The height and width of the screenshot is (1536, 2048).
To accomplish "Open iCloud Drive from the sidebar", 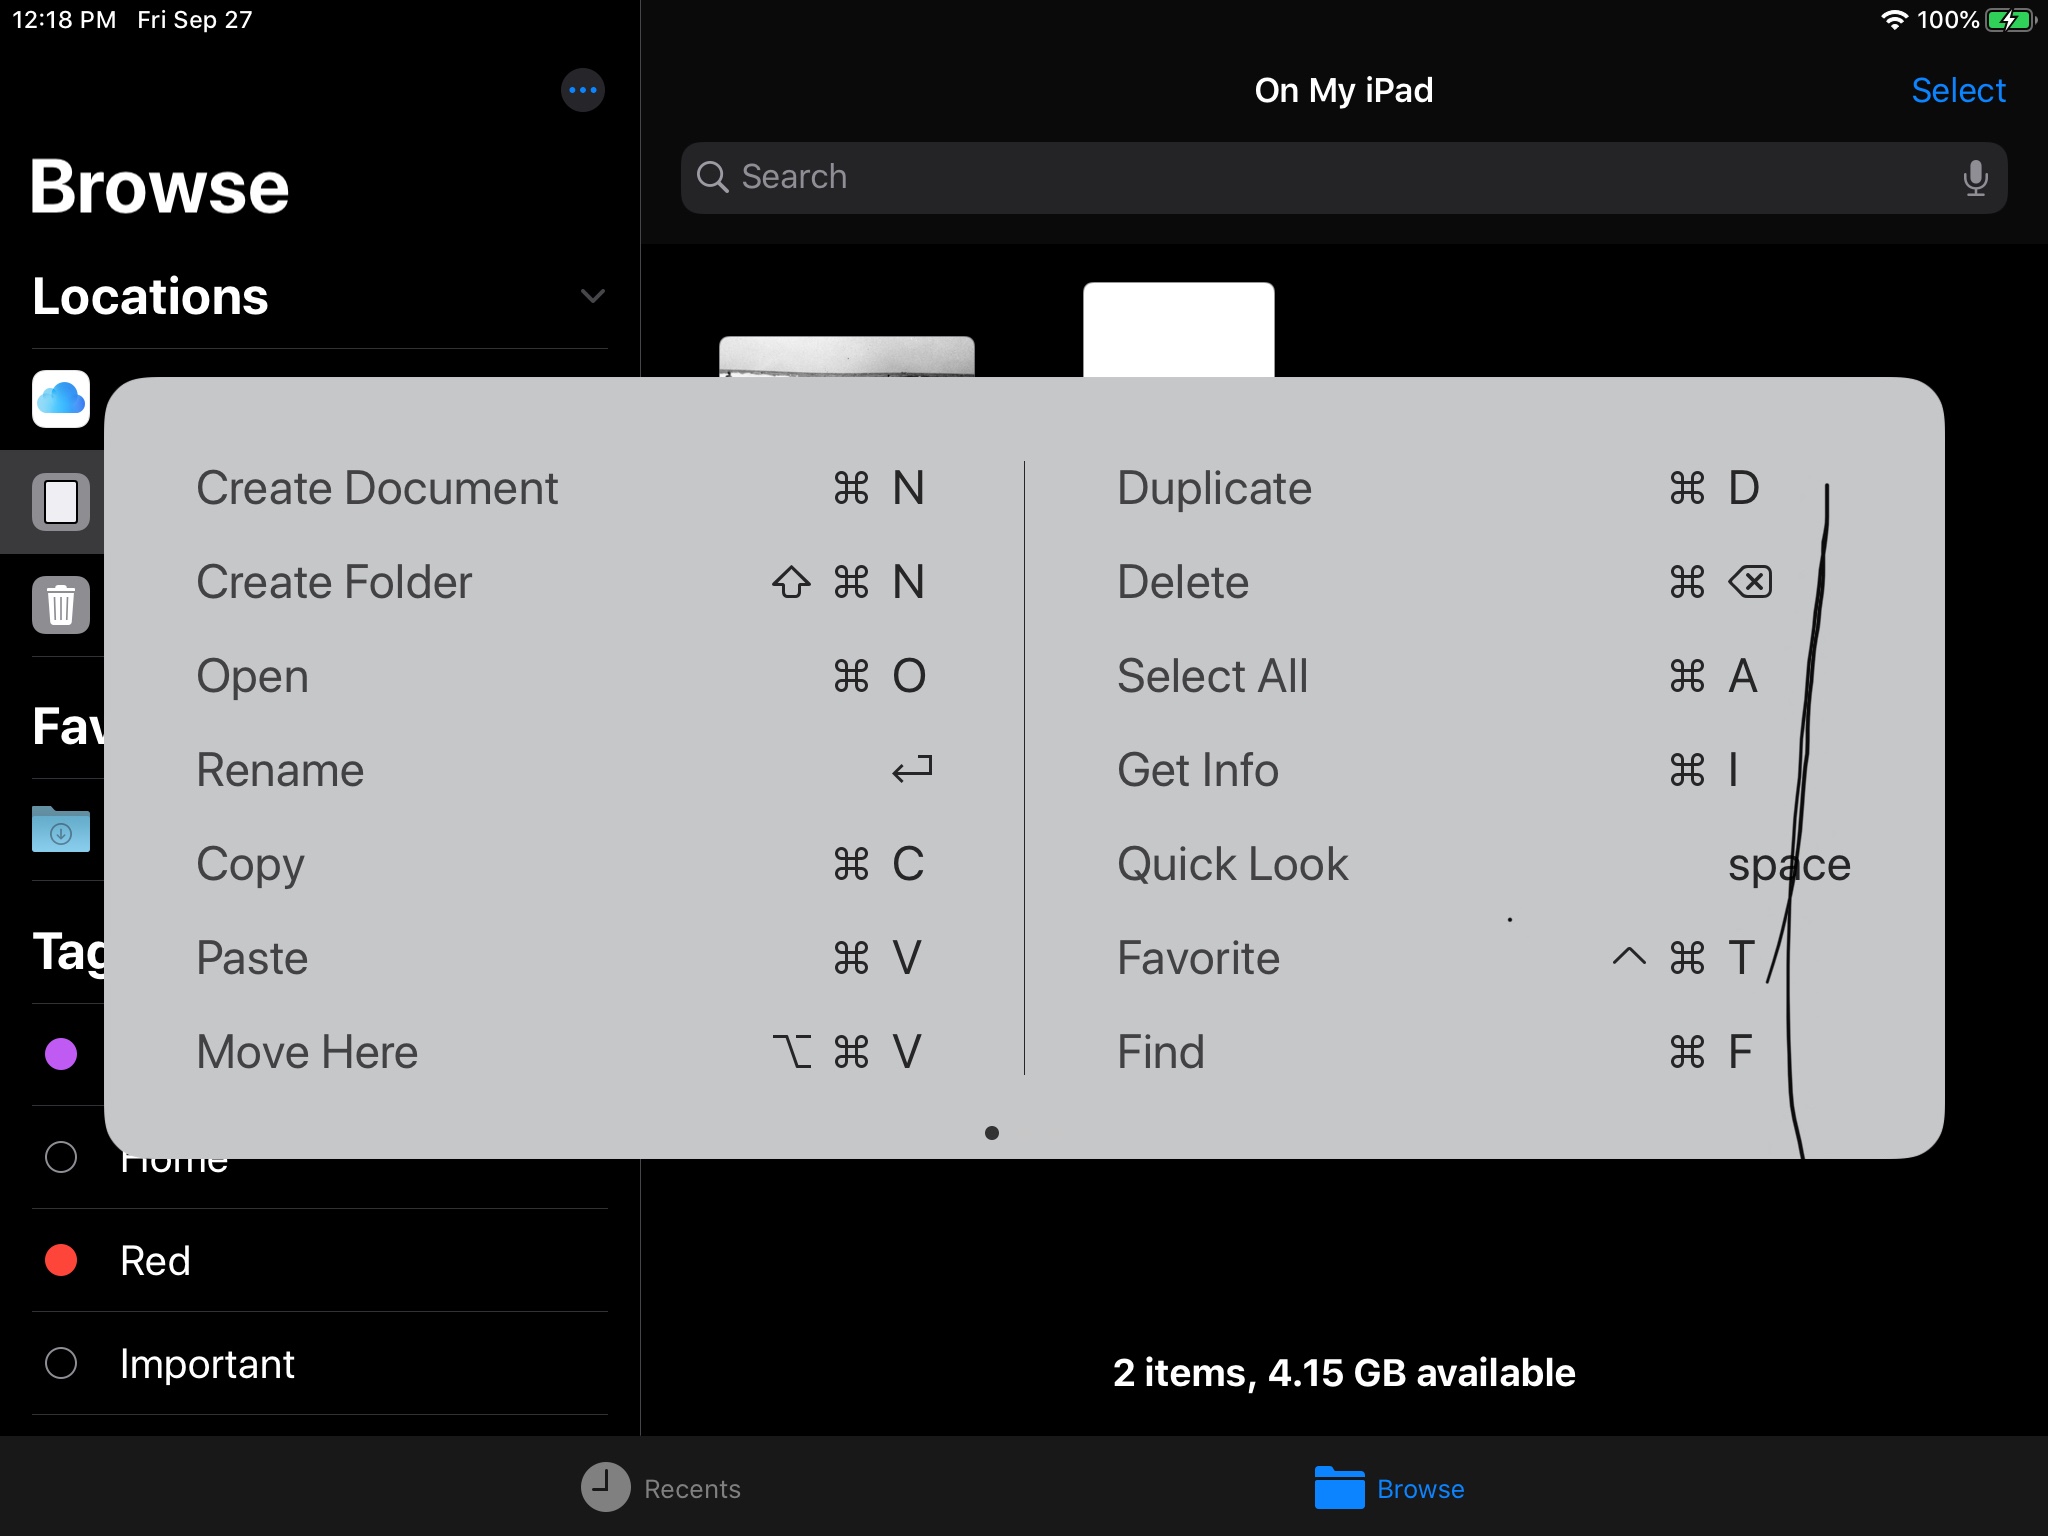I will click(61, 399).
